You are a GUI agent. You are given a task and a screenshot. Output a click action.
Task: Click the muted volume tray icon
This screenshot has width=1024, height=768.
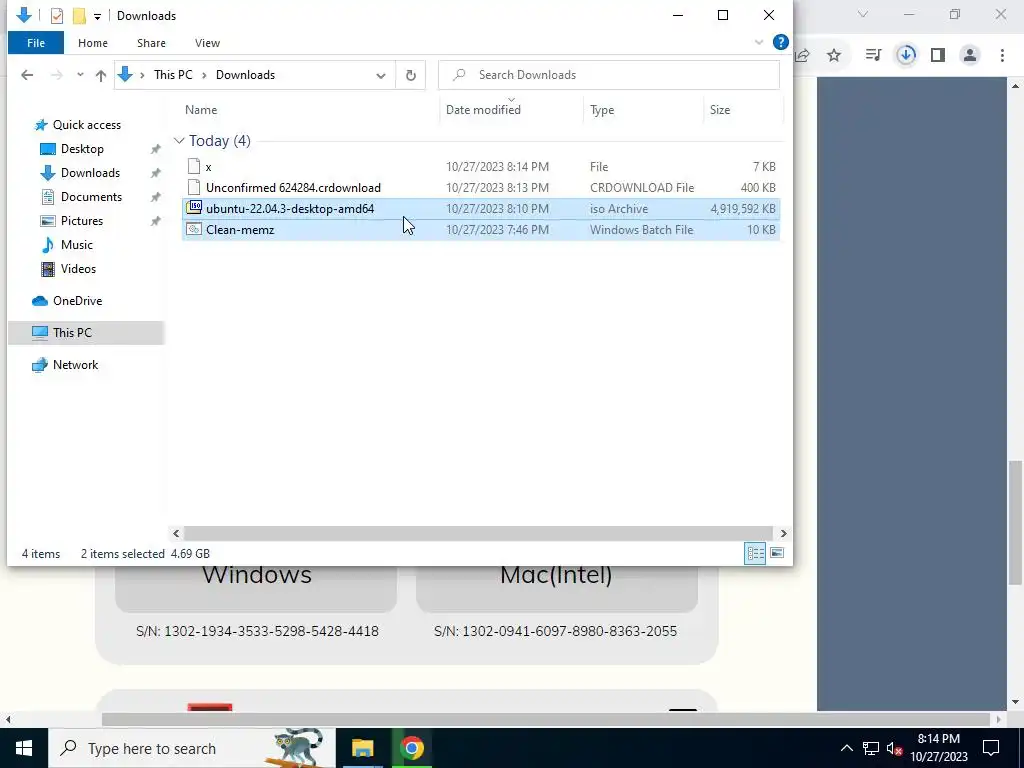point(895,748)
